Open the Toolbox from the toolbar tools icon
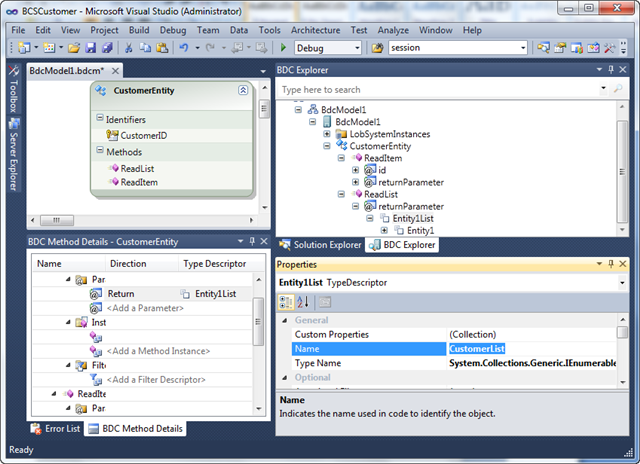 point(609,48)
